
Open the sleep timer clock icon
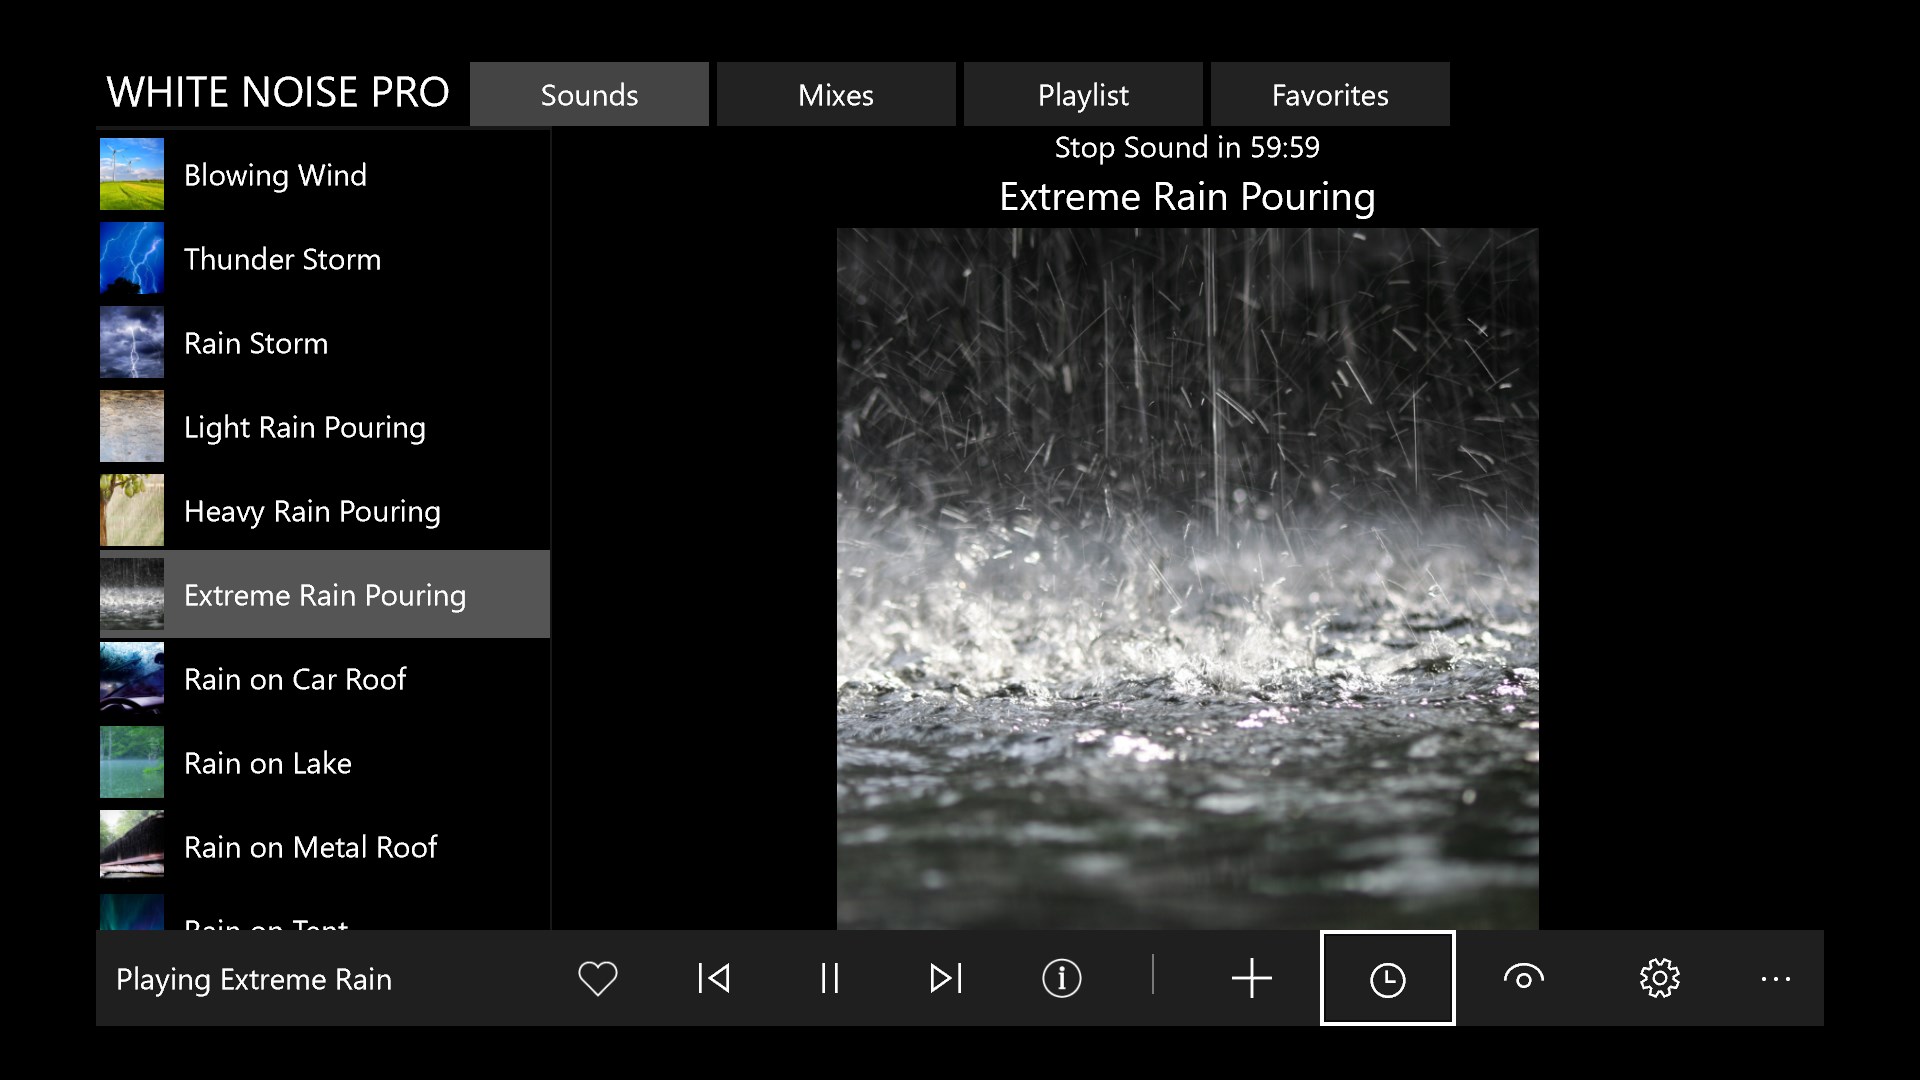(1387, 978)
